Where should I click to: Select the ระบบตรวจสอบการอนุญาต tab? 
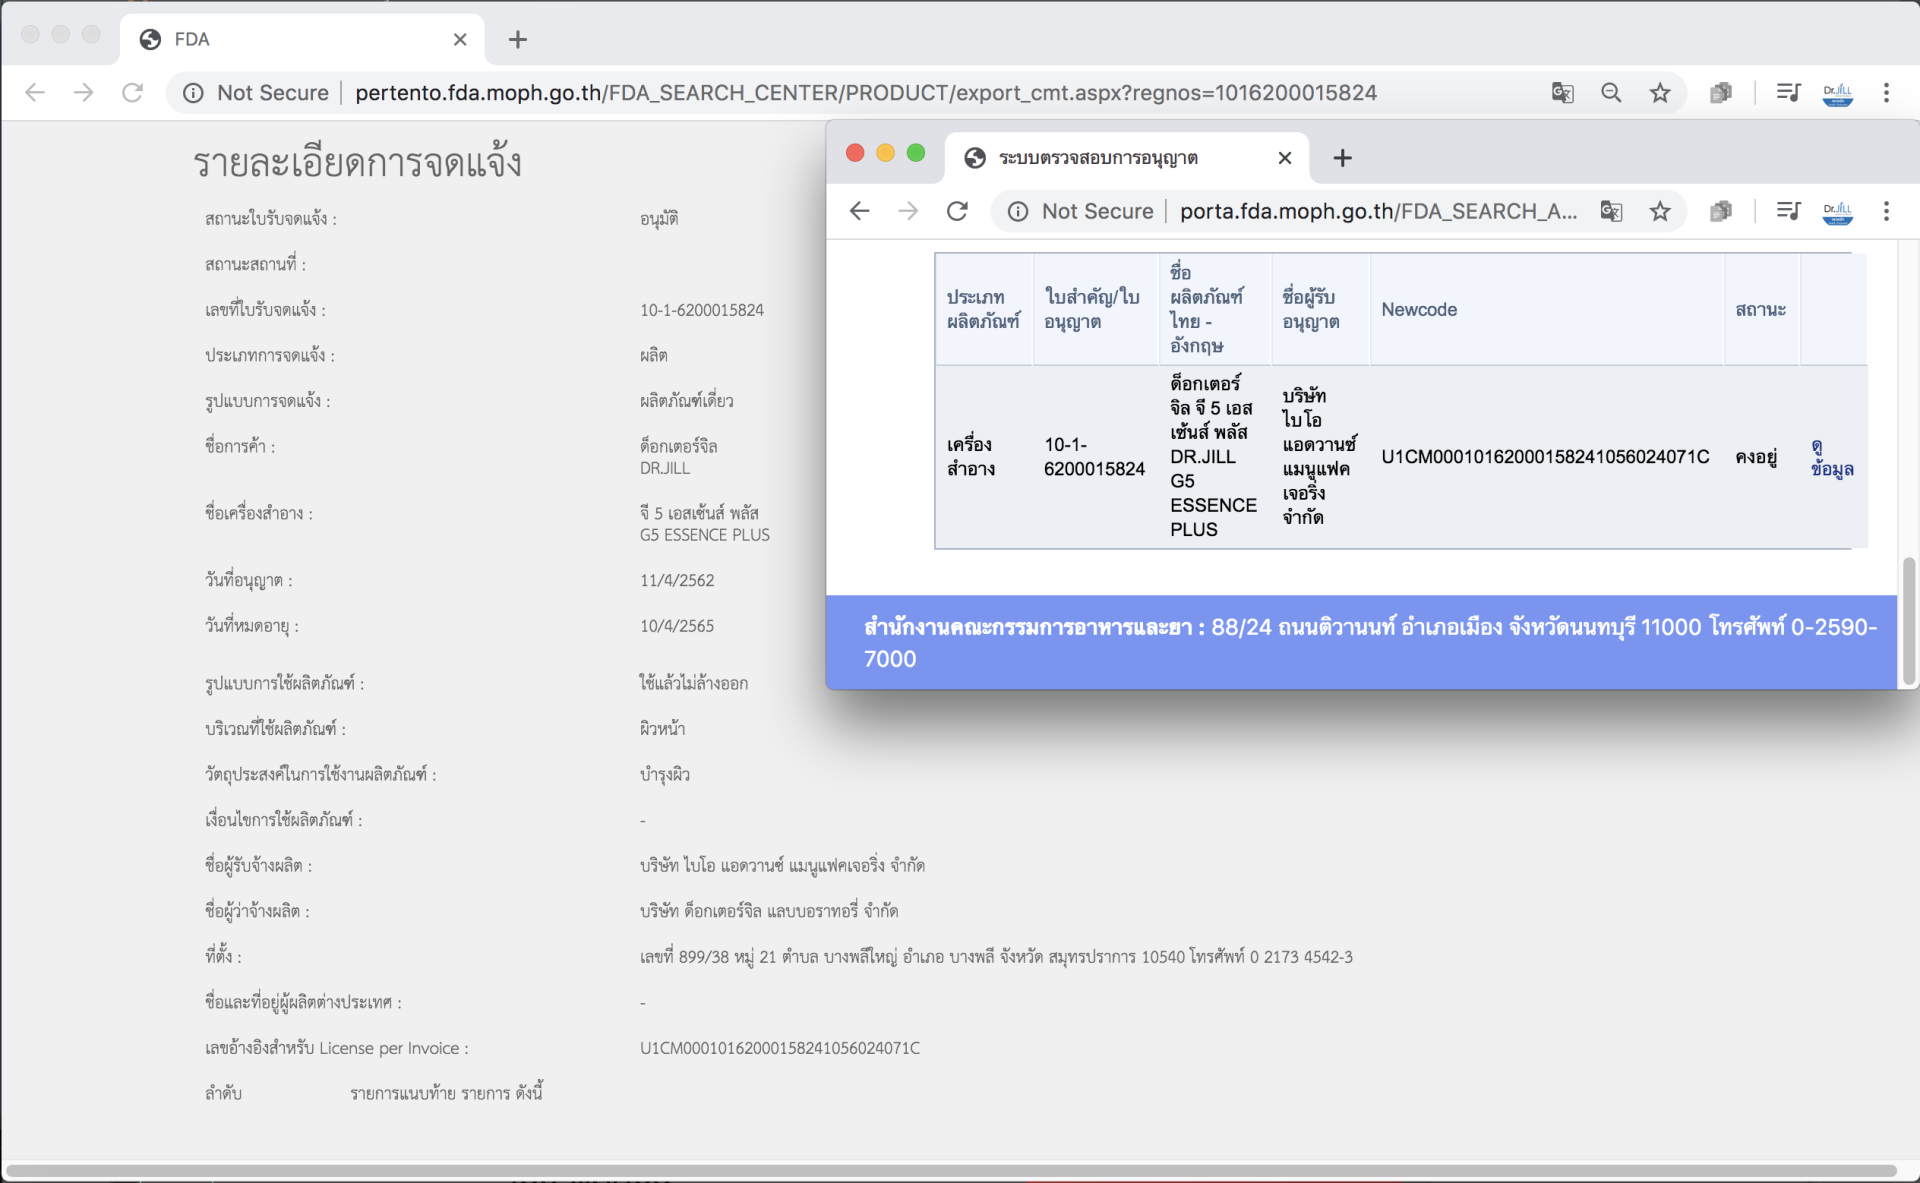pos(1127,158)
